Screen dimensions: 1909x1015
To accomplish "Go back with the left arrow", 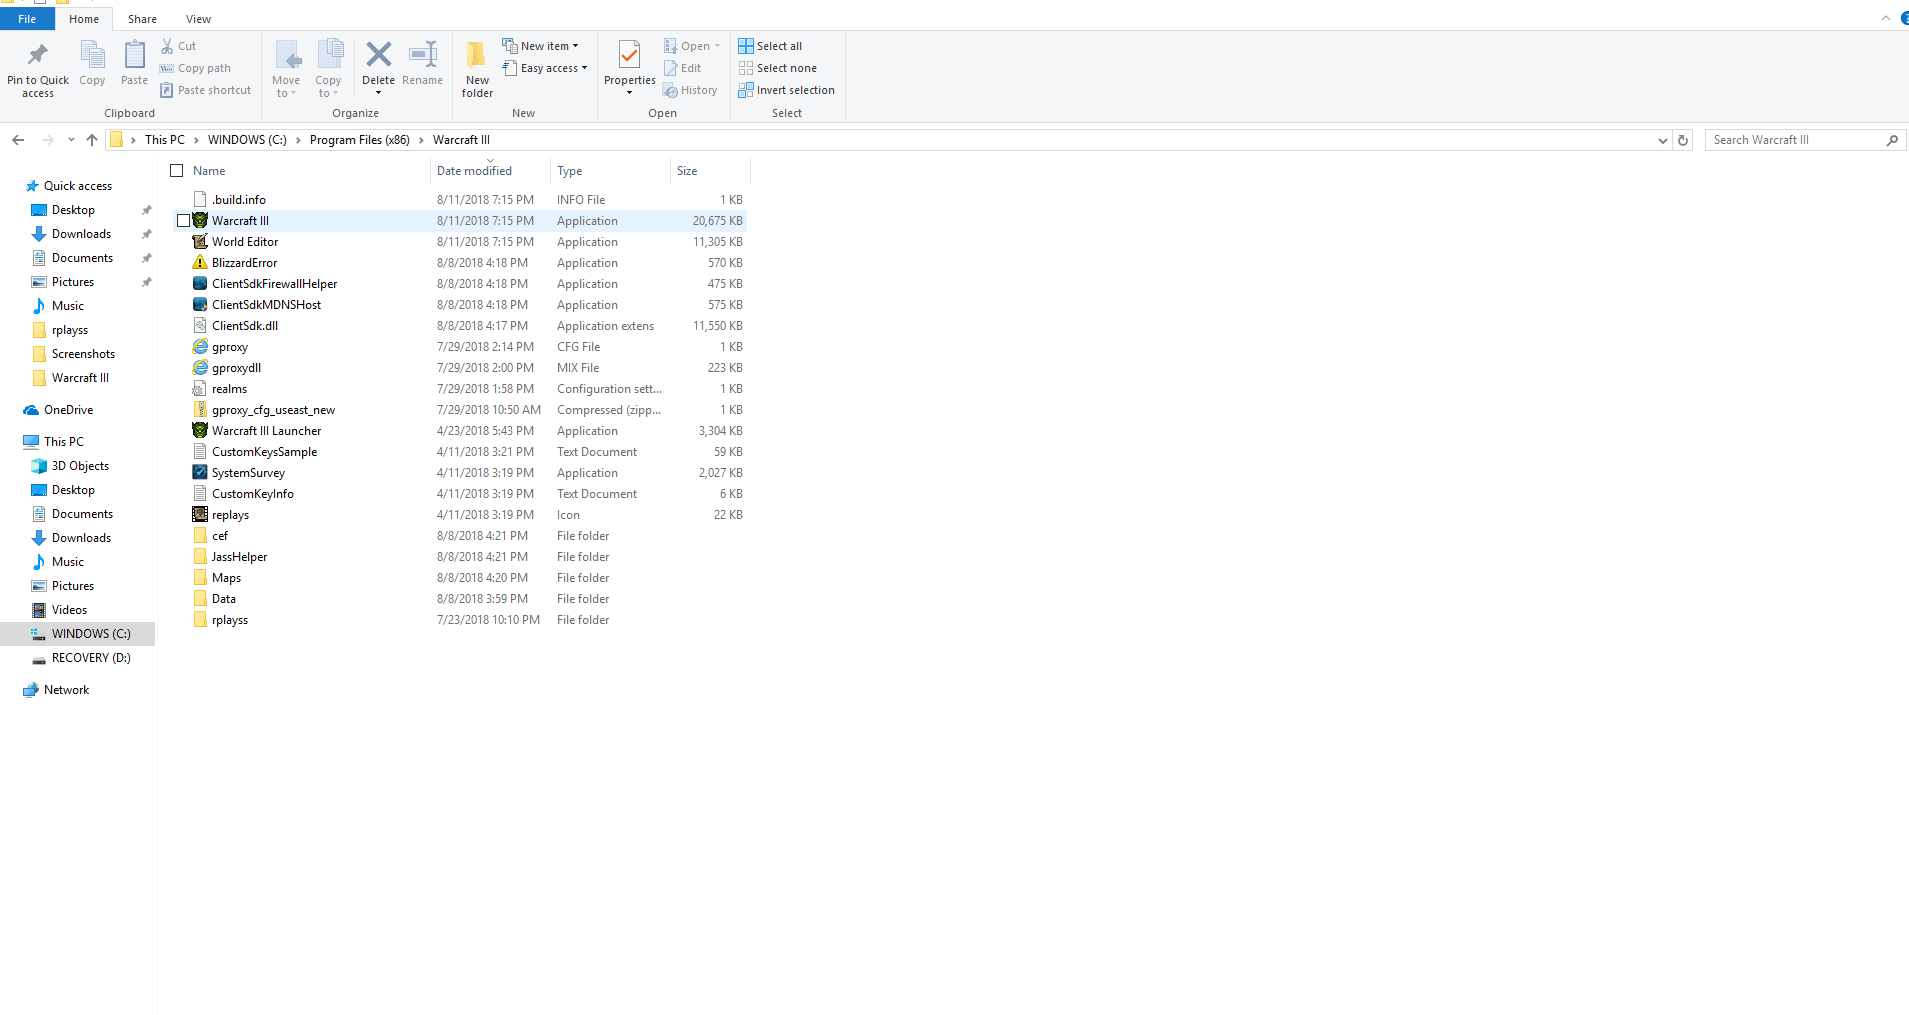I will coord(18,140).
